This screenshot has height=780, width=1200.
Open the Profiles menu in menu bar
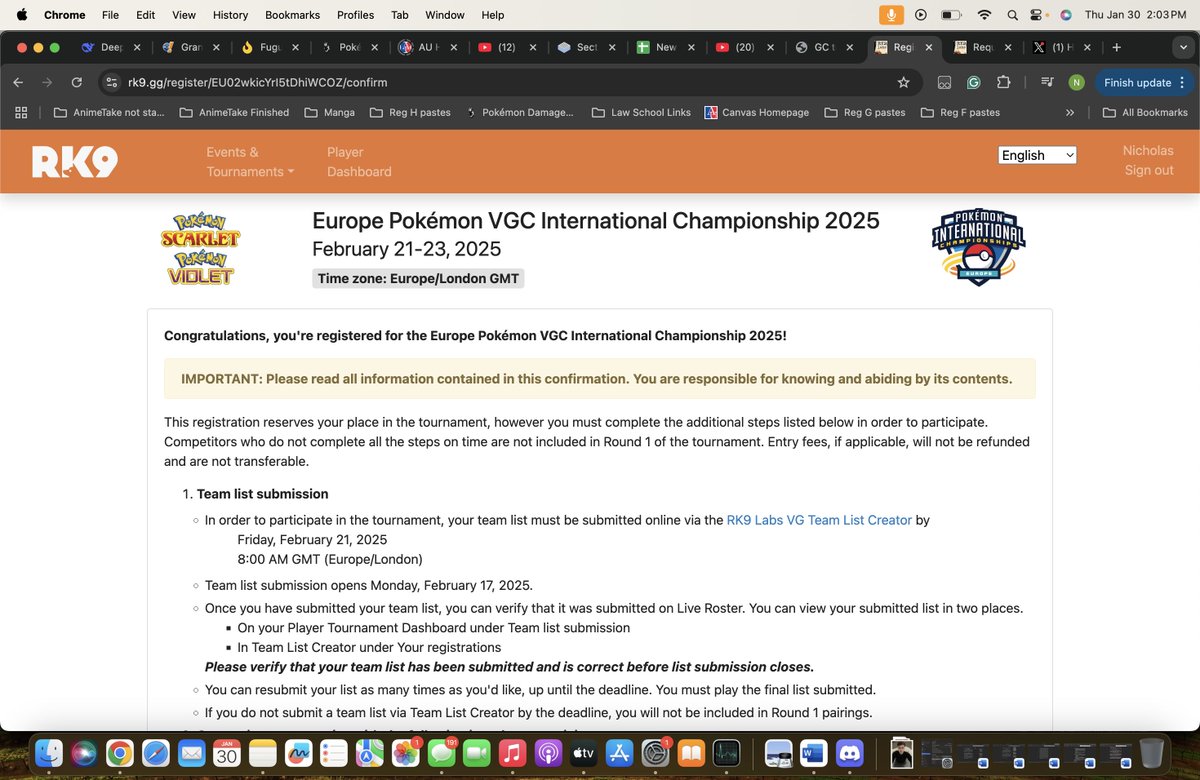pyautogui.click(x=355, y=15)
